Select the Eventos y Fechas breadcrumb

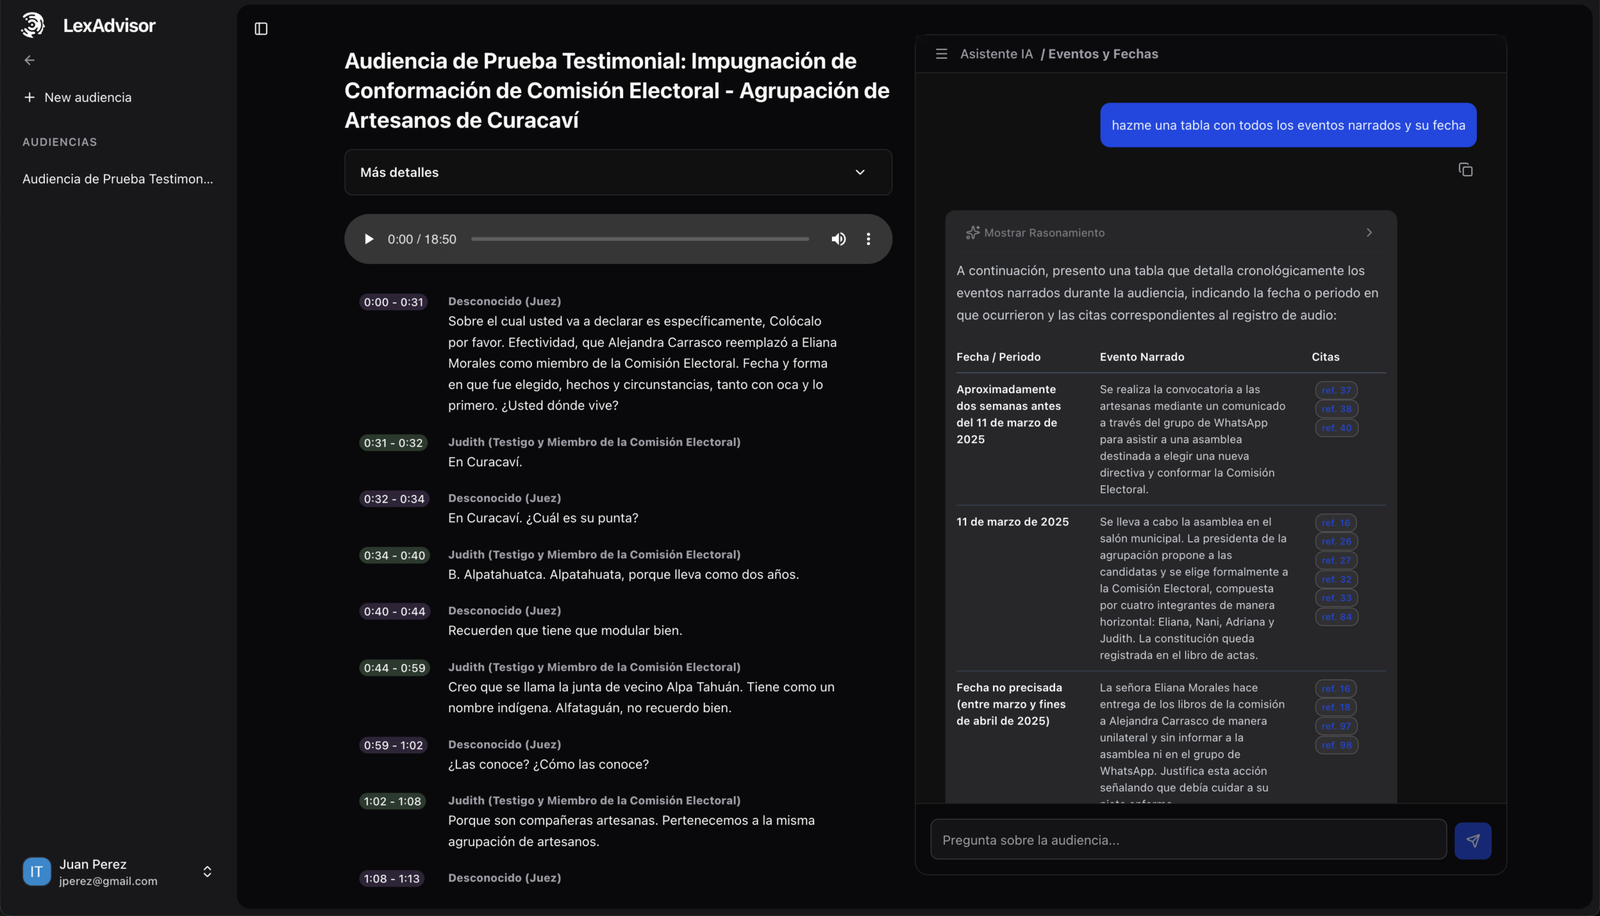pos(1103,54)
